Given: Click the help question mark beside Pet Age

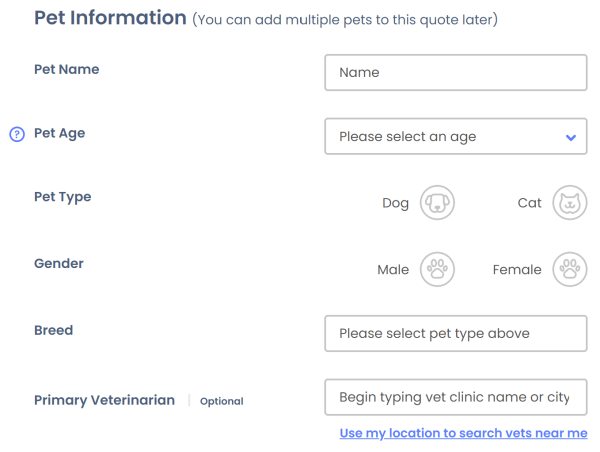Looking at the screenshot, I should 17,134.
